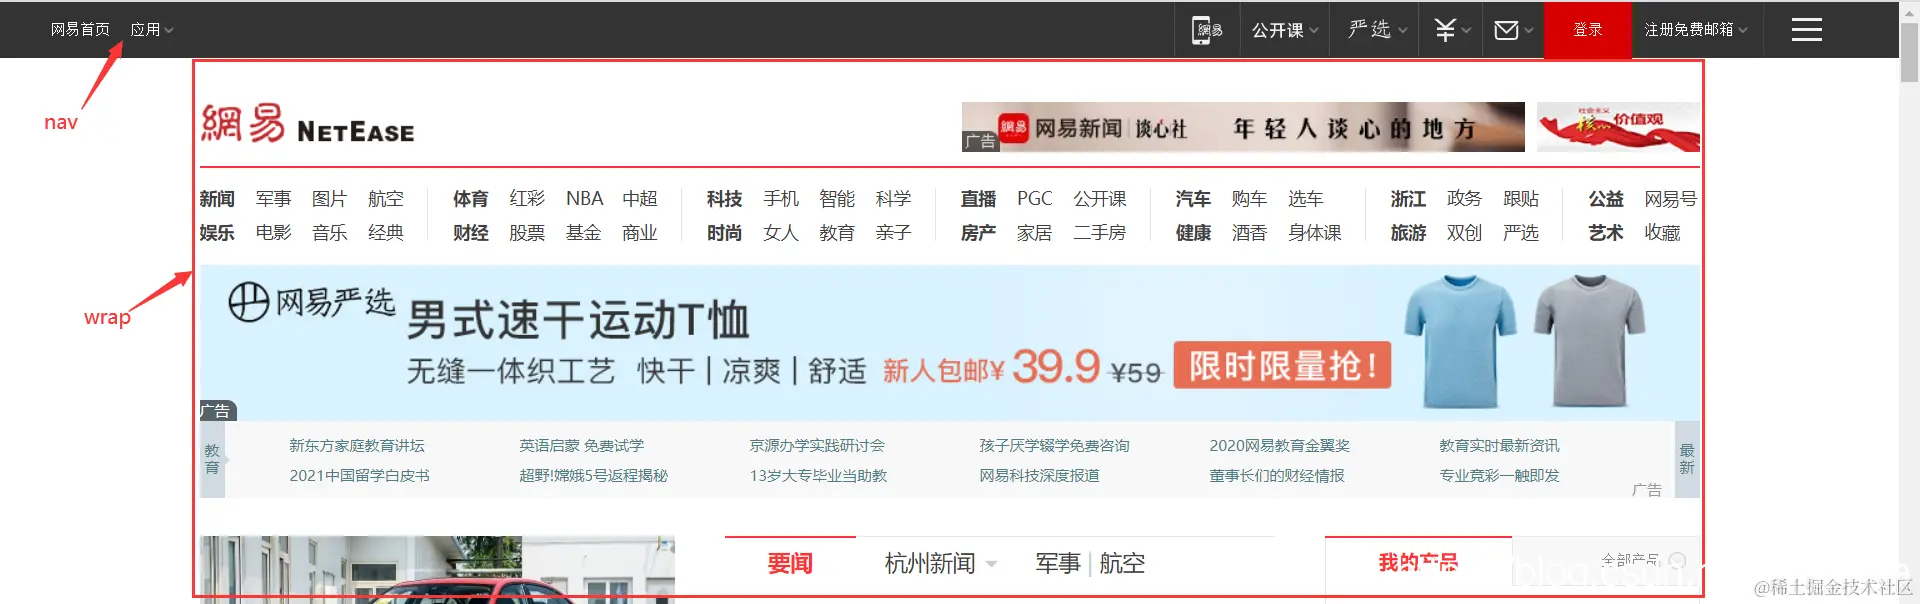This screenshot has height=604, width=1920.
Task: Click the hamburger menu icon
Action: pyautogui.click(x=1806, y=30)
